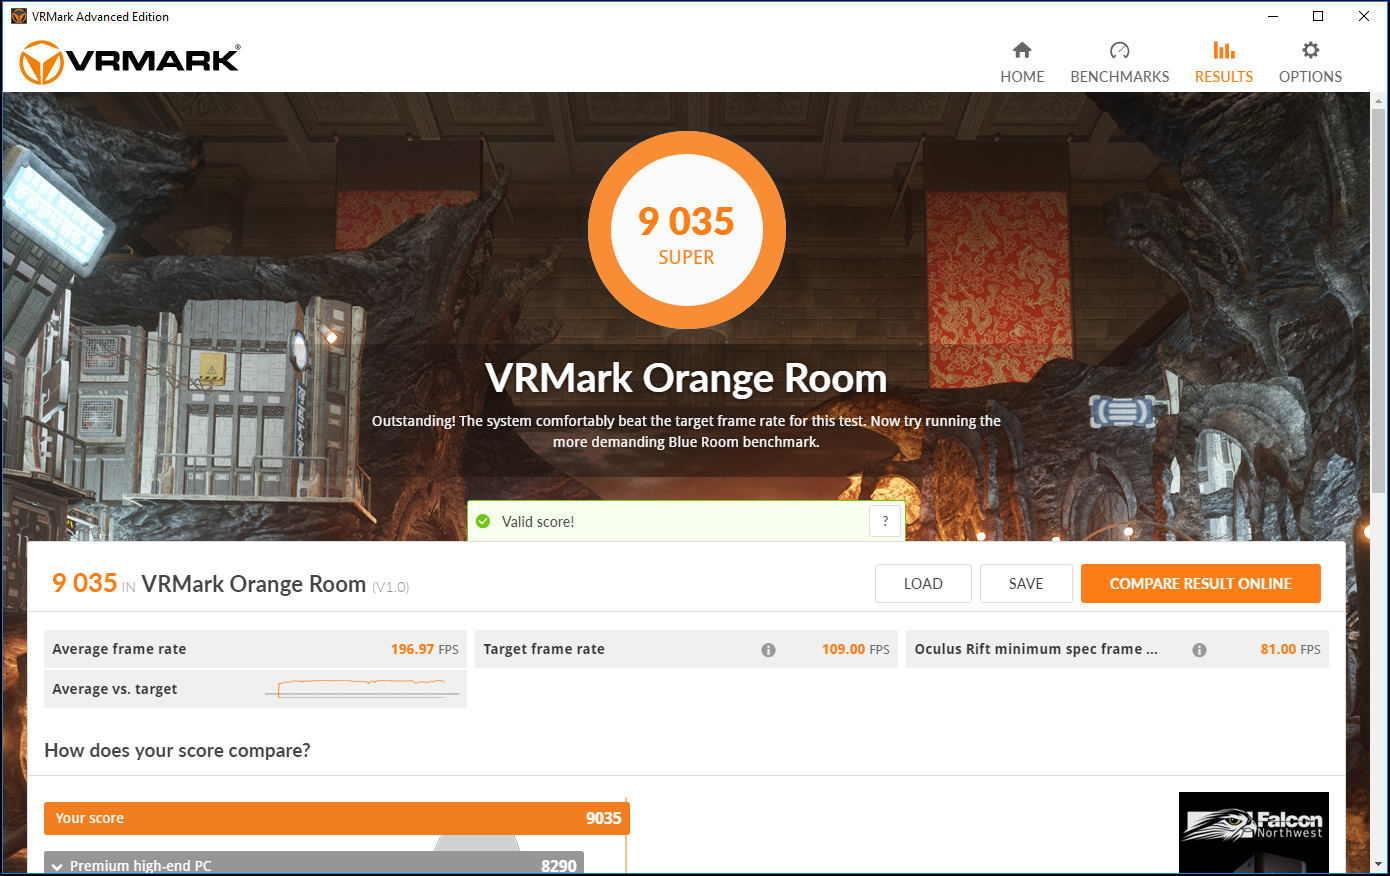
Task: Click the 'Average frame rate' label
Action: (x=119, y=649)
